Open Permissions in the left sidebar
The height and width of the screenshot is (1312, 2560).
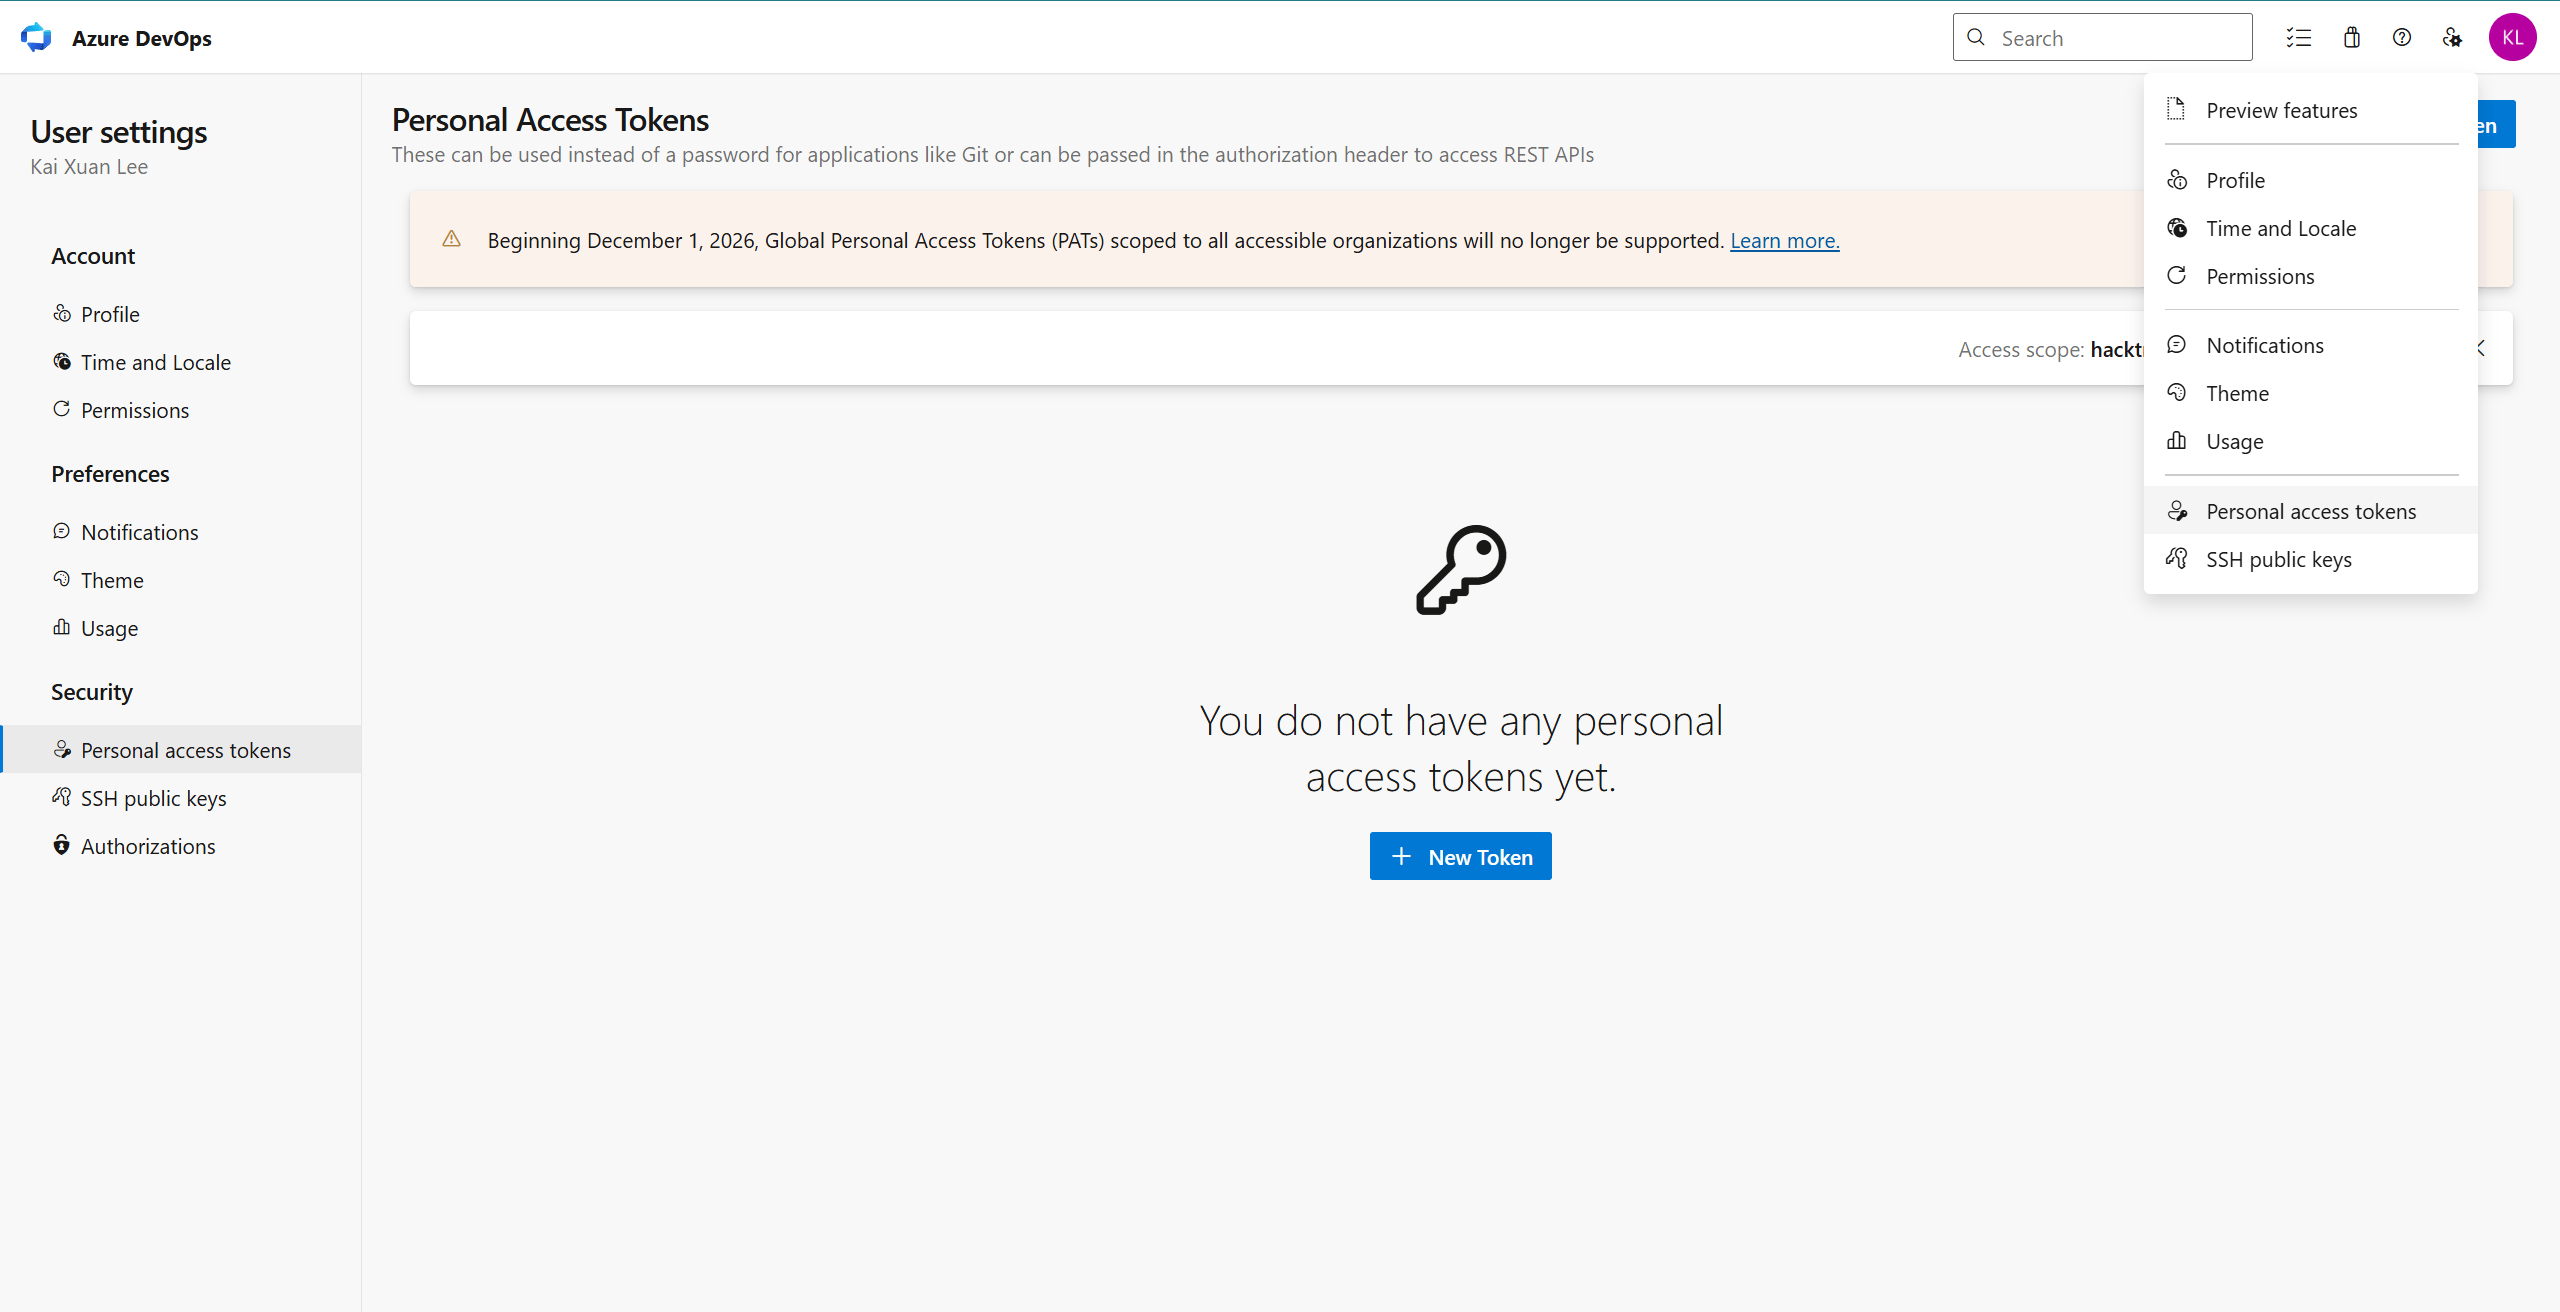[x=181, y=410]
